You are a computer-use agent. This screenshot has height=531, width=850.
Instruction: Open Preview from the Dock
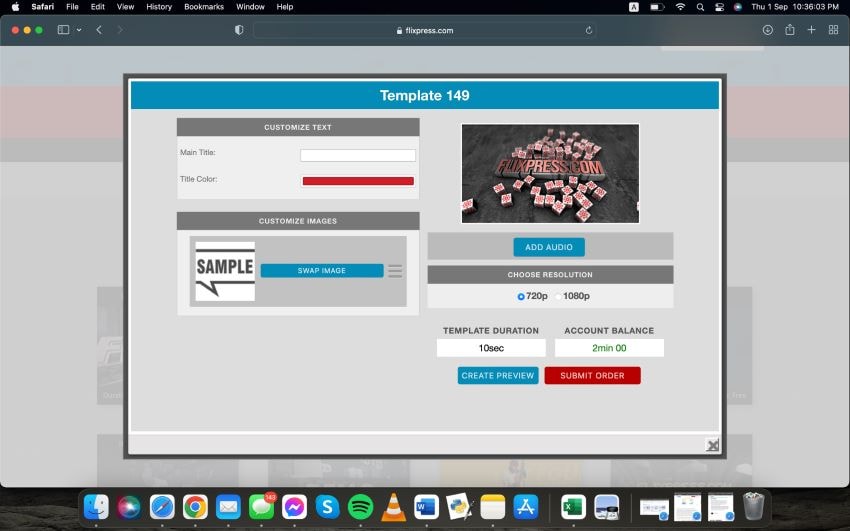(x=607, y=508)
